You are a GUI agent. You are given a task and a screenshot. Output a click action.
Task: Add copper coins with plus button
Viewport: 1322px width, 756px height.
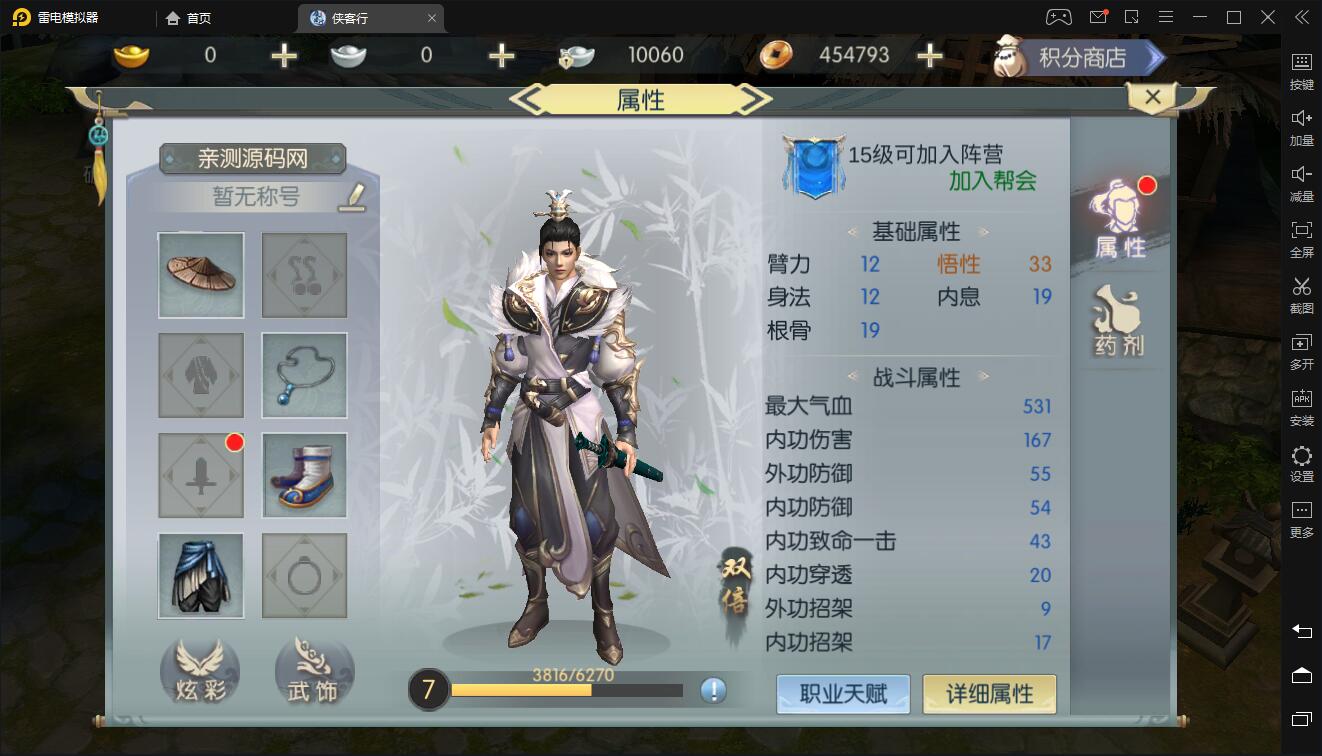(930, 56)
